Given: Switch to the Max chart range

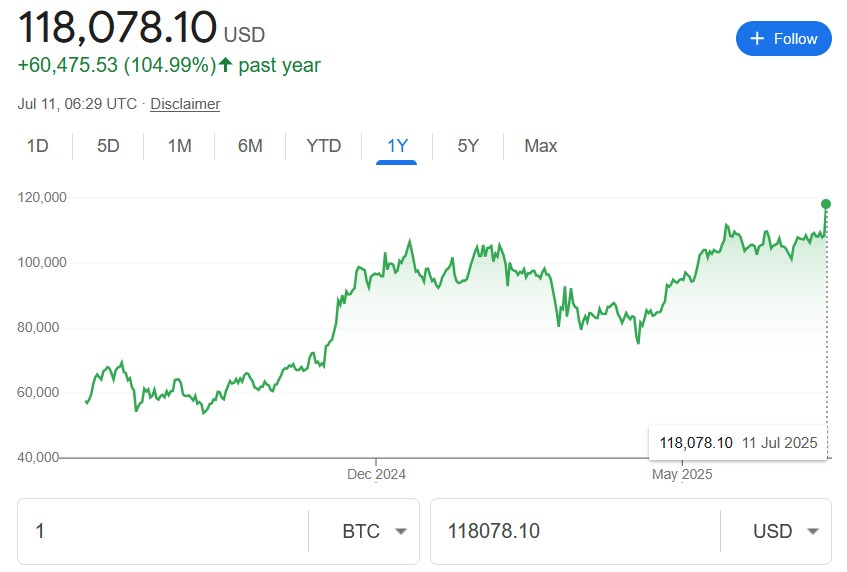Looking at the screenshot, I should (x=540, y=146).
